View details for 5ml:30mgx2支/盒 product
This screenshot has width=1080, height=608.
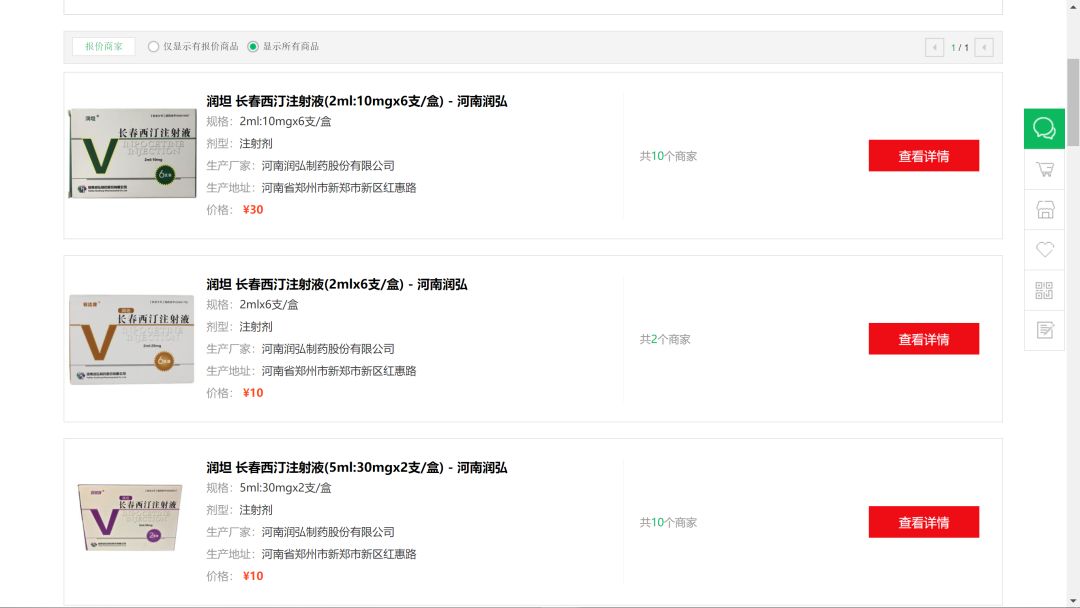coord(923,522)
